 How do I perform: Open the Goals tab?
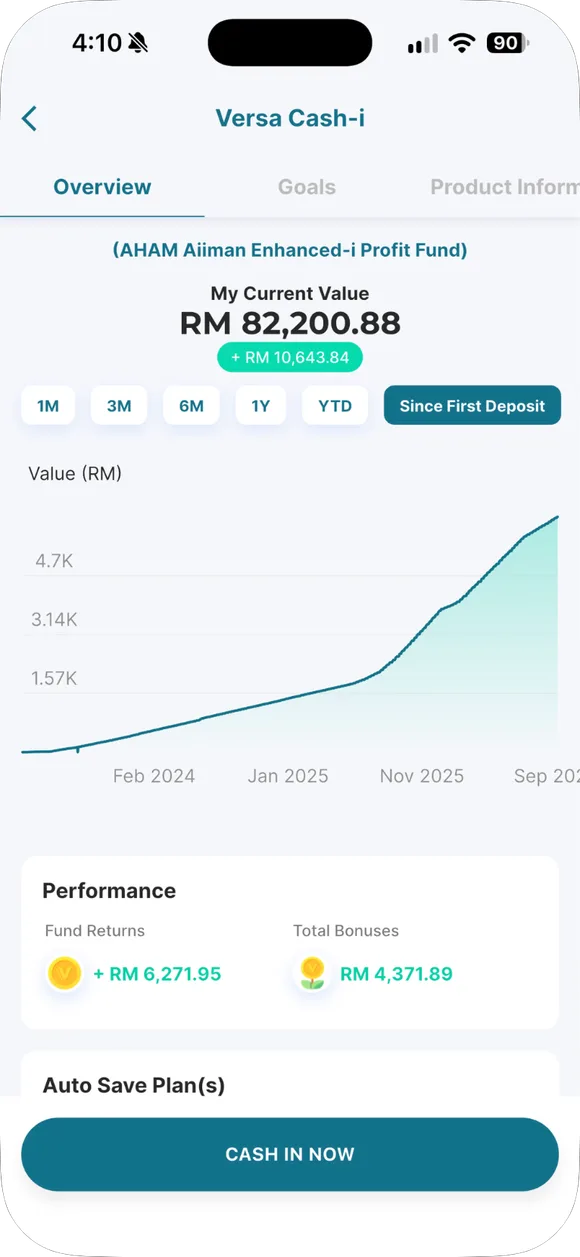[307, 187]
